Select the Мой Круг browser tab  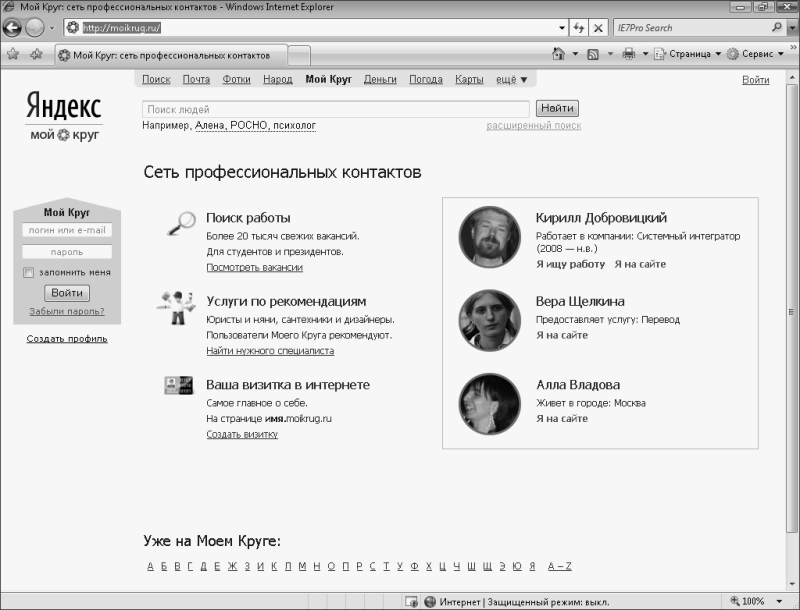(x=171, y=55)
